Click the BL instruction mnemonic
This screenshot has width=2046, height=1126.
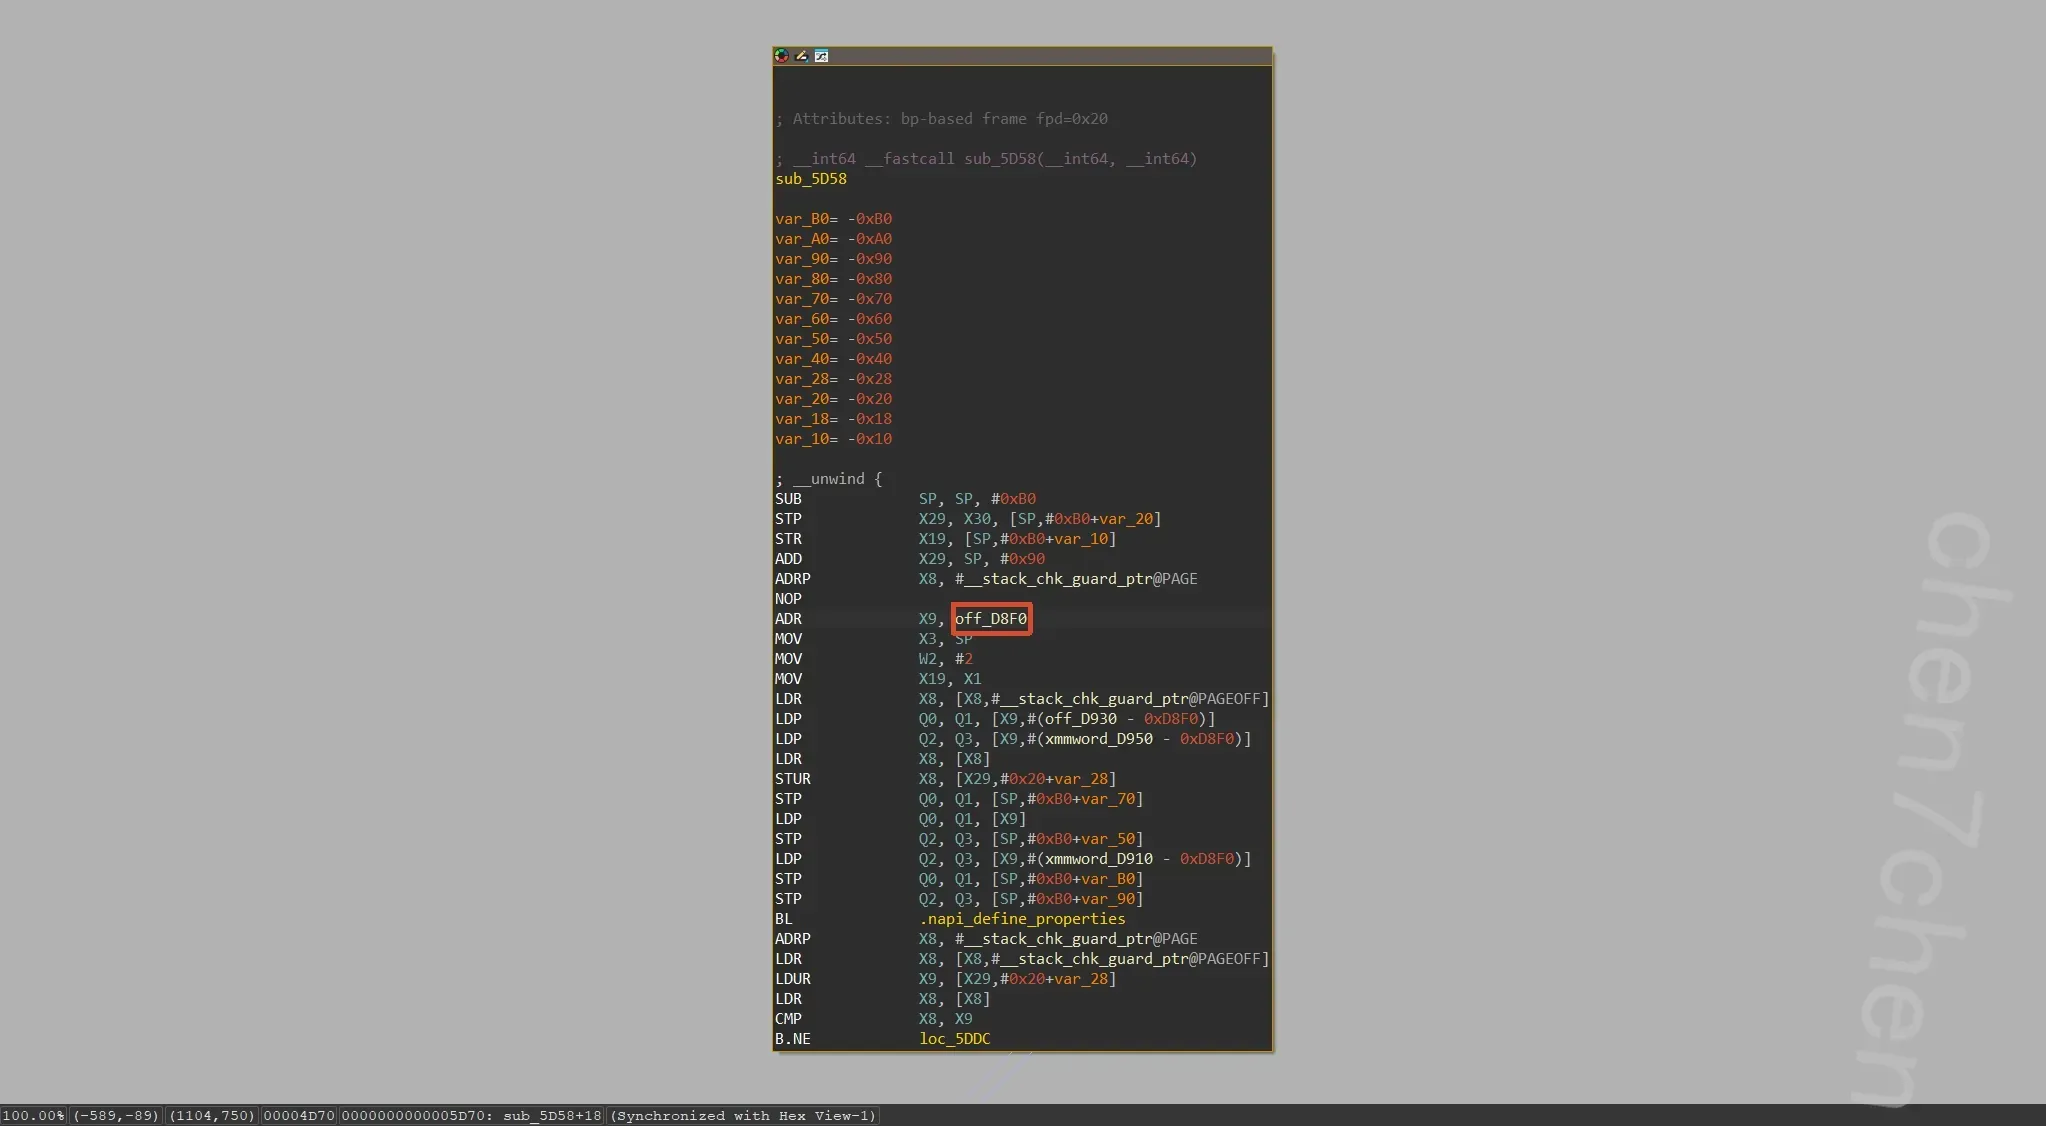click(x=783, y=919)
